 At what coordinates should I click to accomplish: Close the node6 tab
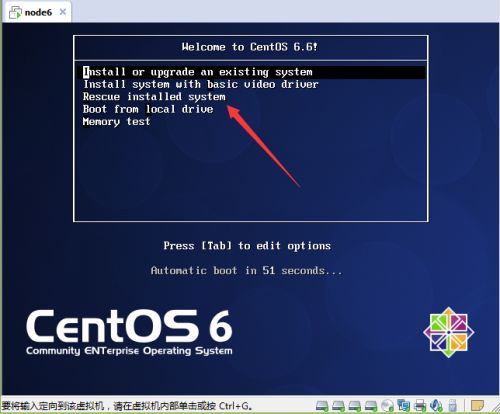pos(62,12)
